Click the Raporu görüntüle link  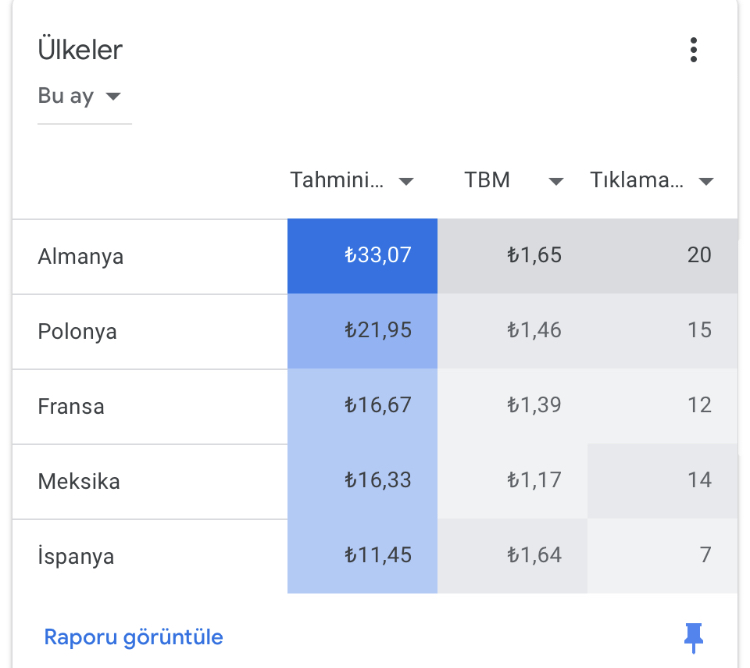pos(133,637)
